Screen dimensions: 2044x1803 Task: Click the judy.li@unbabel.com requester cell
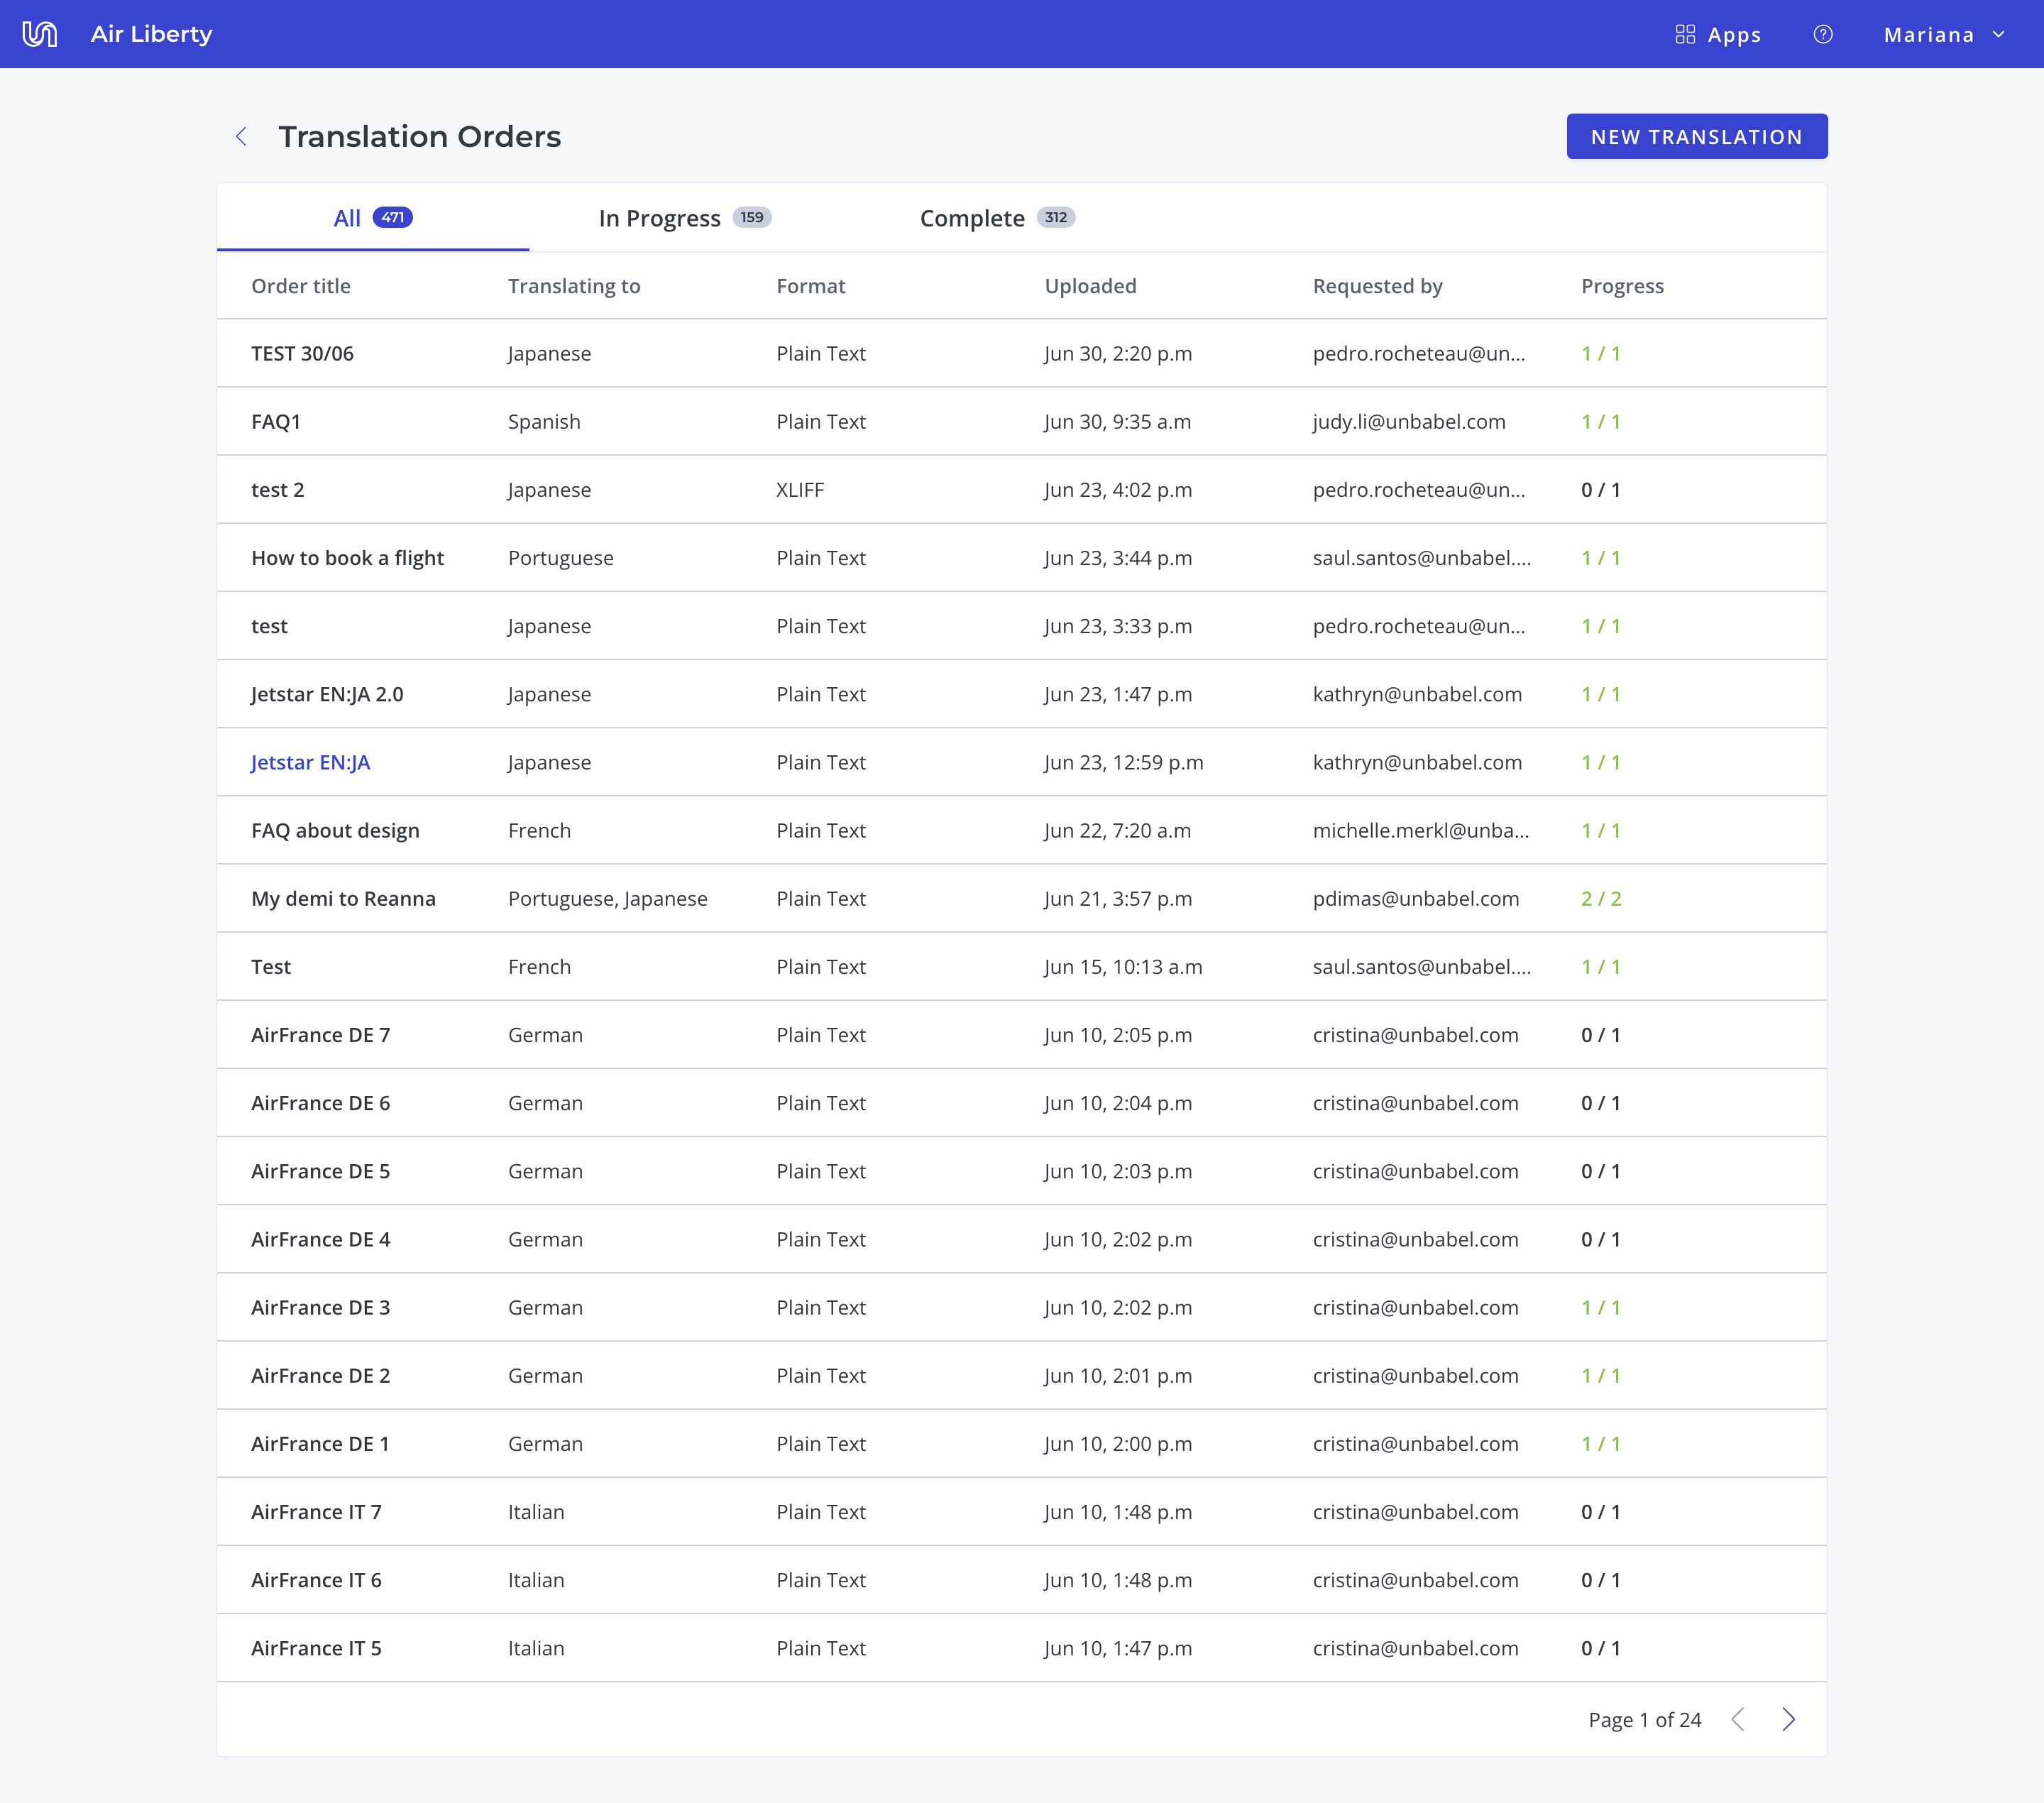1409,421
